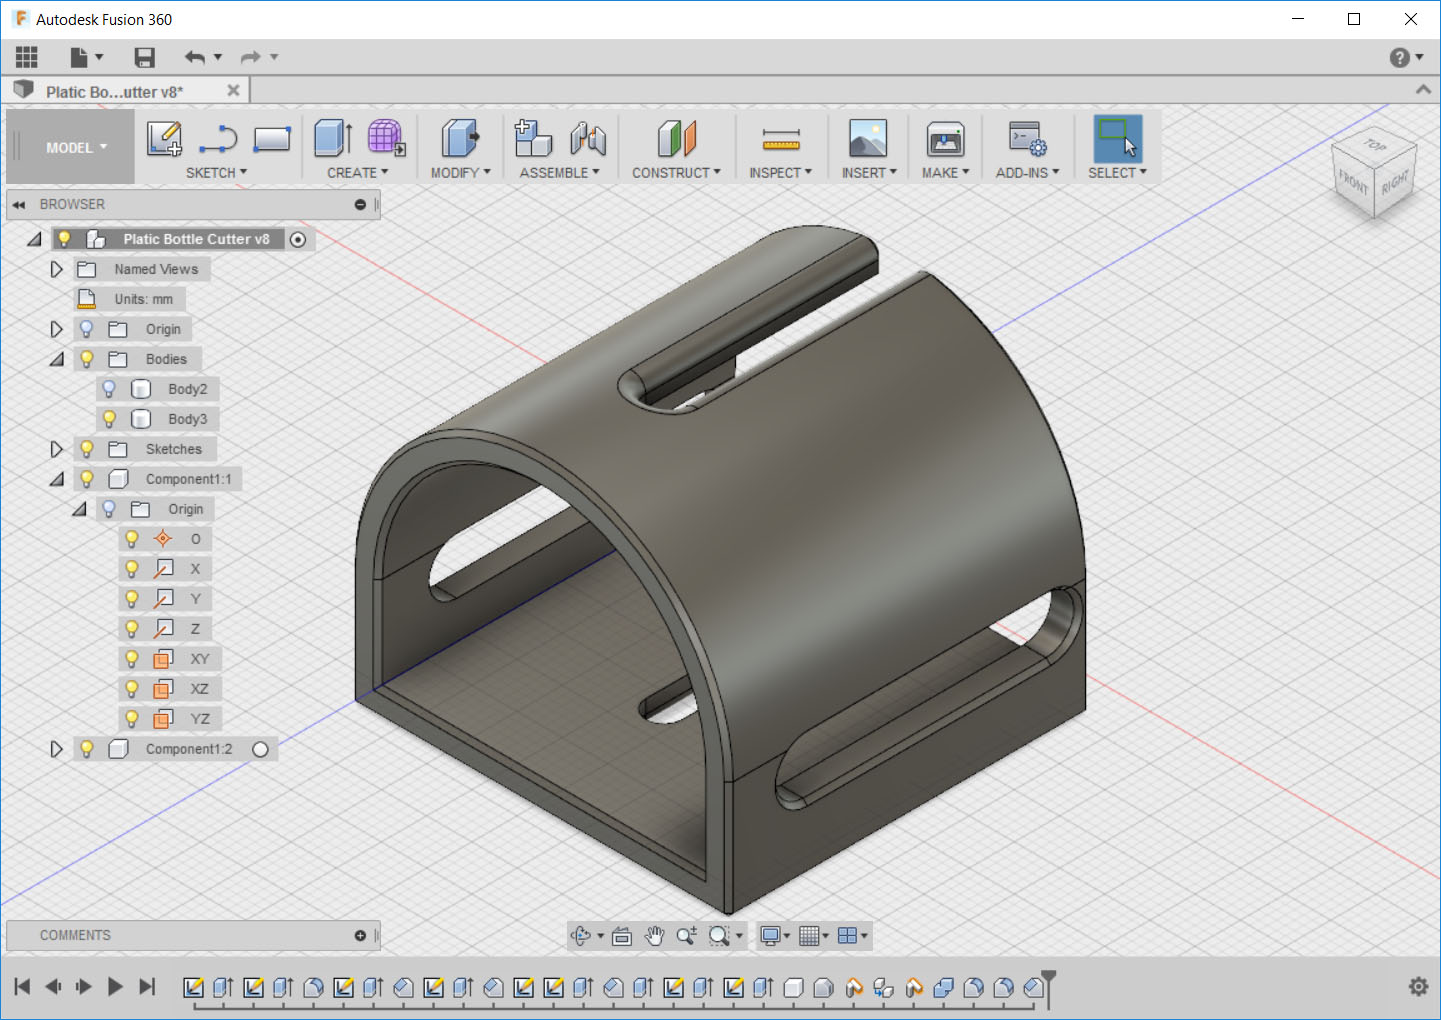
Task: Select the Create Form tool
Action: coord(386,138)
